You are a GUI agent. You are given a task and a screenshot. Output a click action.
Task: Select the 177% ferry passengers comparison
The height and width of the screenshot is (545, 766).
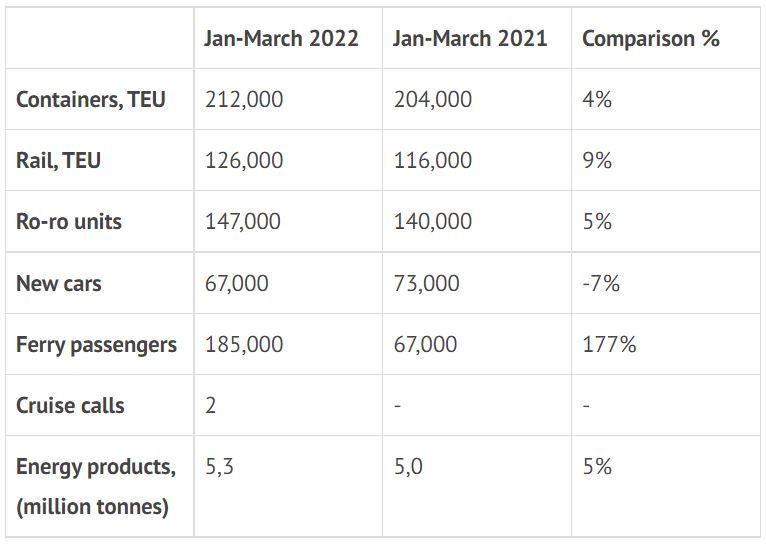[609, 344]
